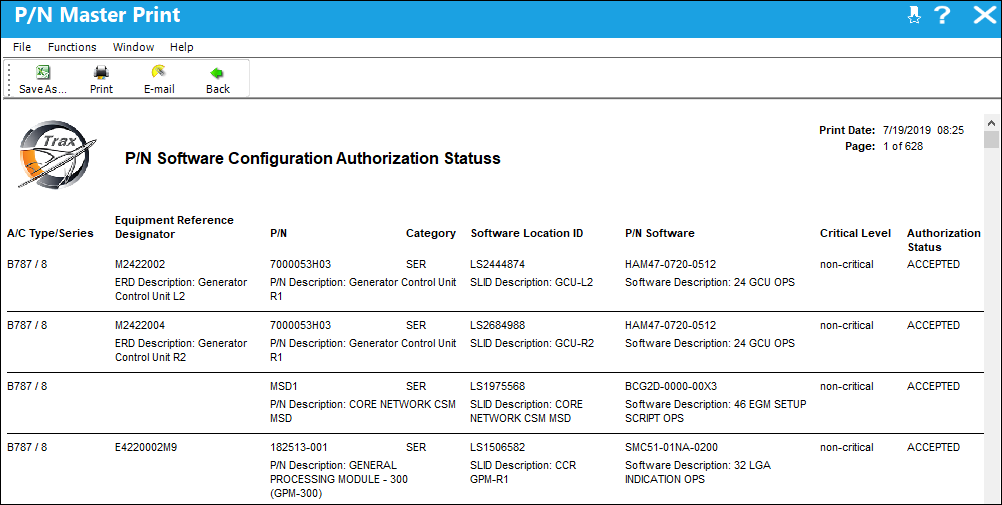
Task: Click part number 182513-001
Action: 298,447
